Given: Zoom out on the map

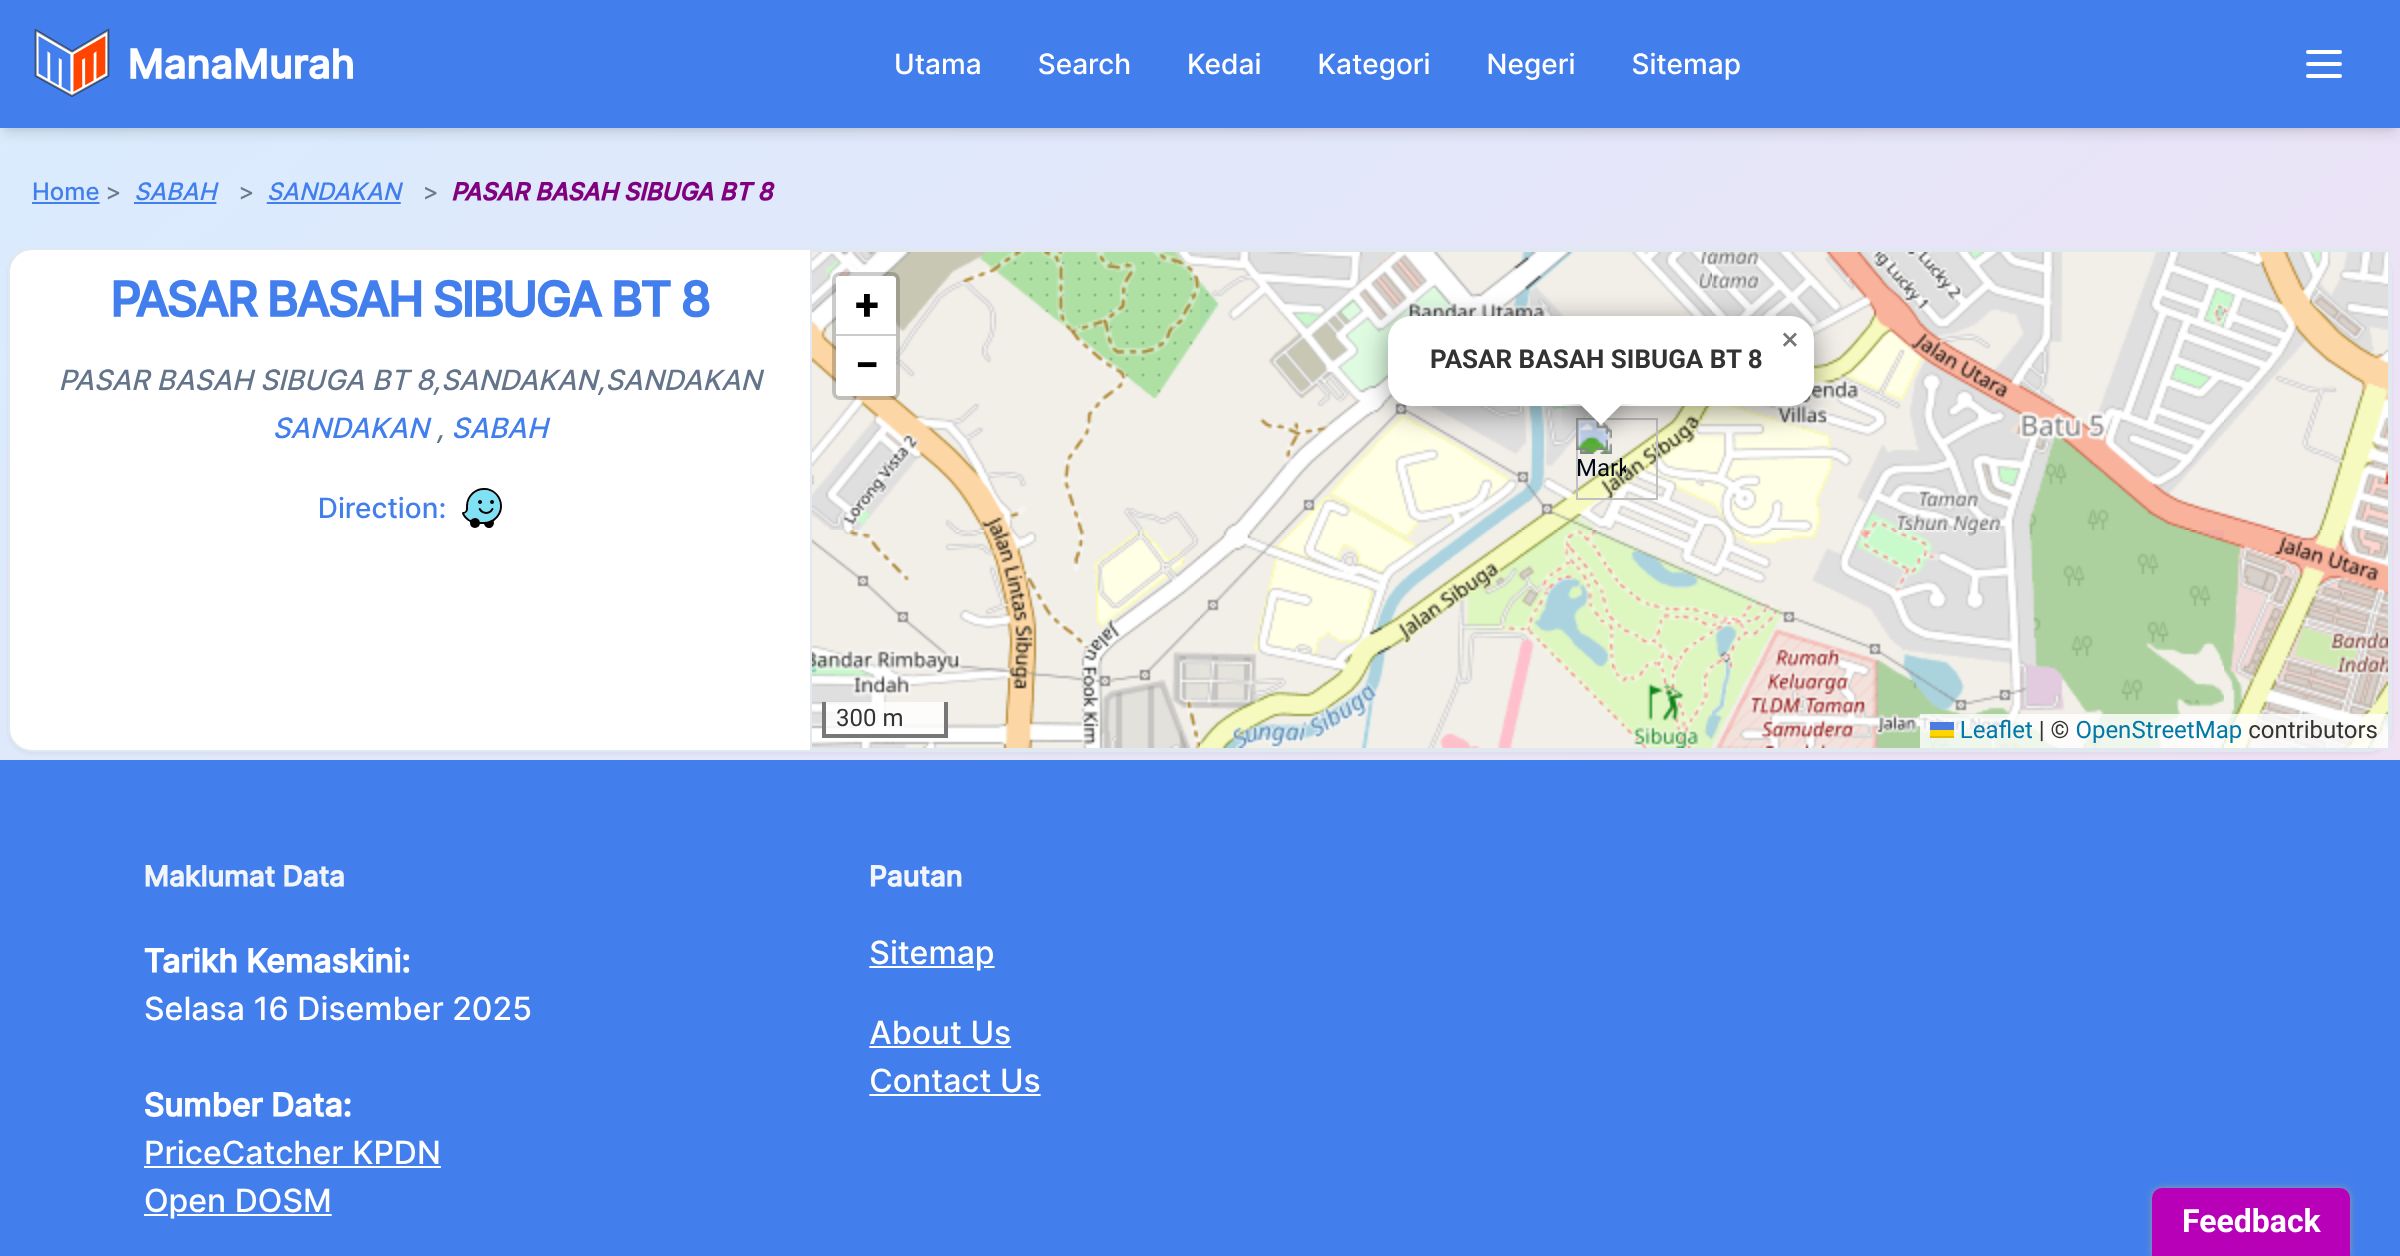Looking at the screenshot, I should tap(866, 365).
